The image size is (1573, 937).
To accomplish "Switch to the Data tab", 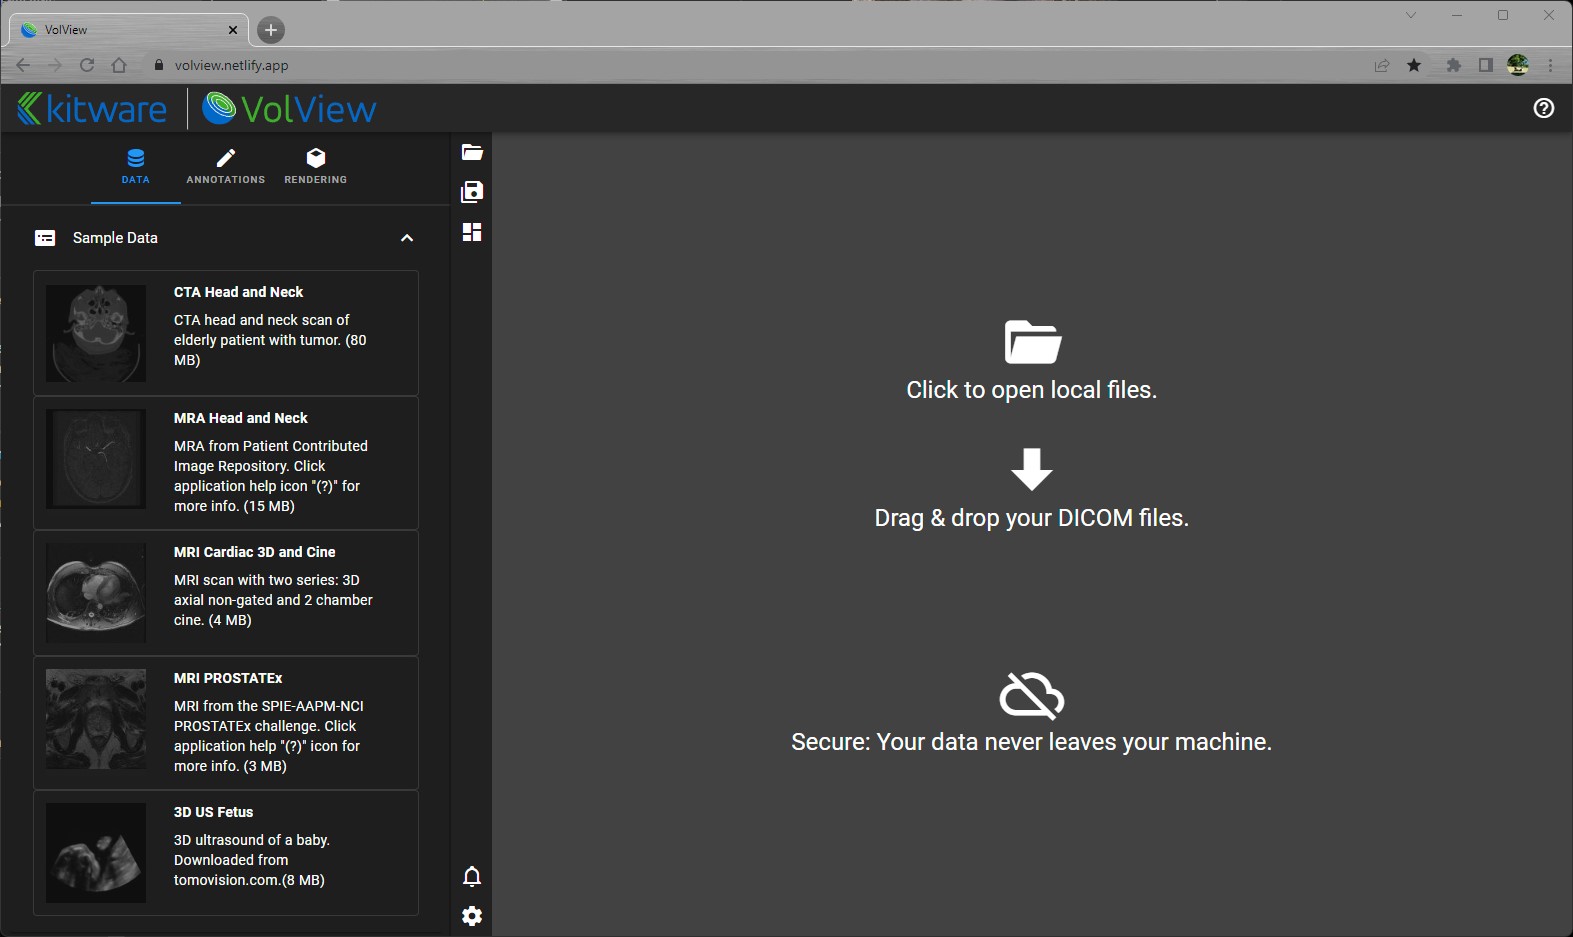I will point(136,167).
